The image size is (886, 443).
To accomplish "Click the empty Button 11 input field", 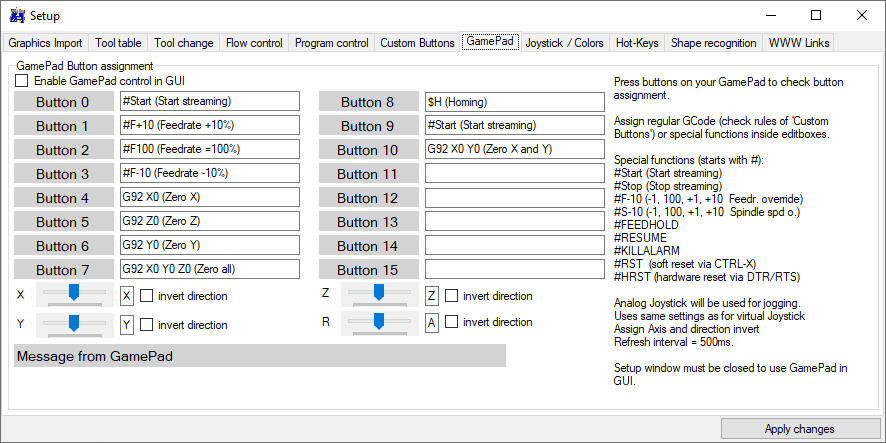I will pyautogui.click(x=514, y=174).
